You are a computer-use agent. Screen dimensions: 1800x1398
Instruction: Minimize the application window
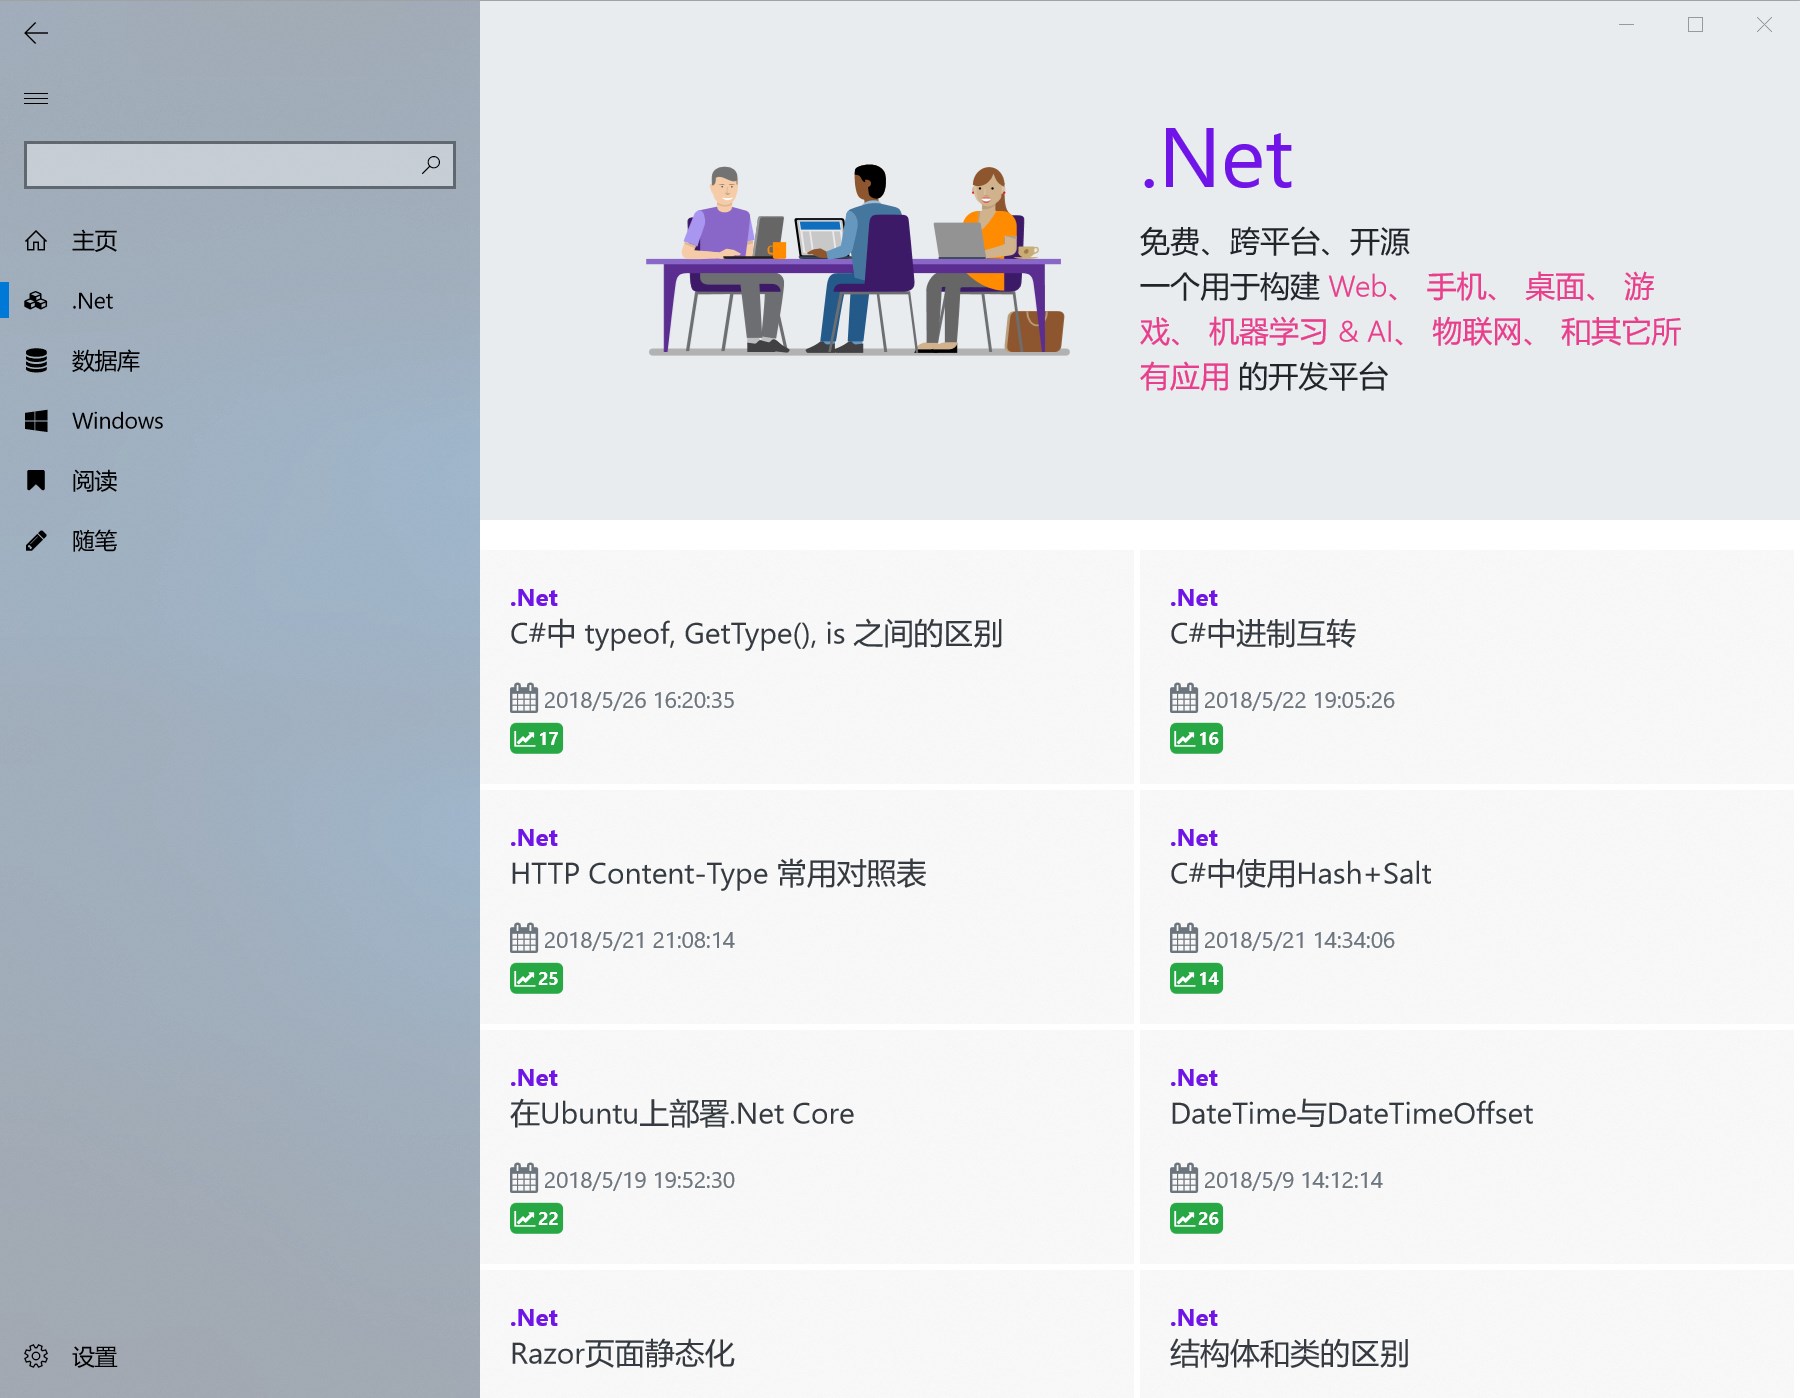[x=1627, y=25]
